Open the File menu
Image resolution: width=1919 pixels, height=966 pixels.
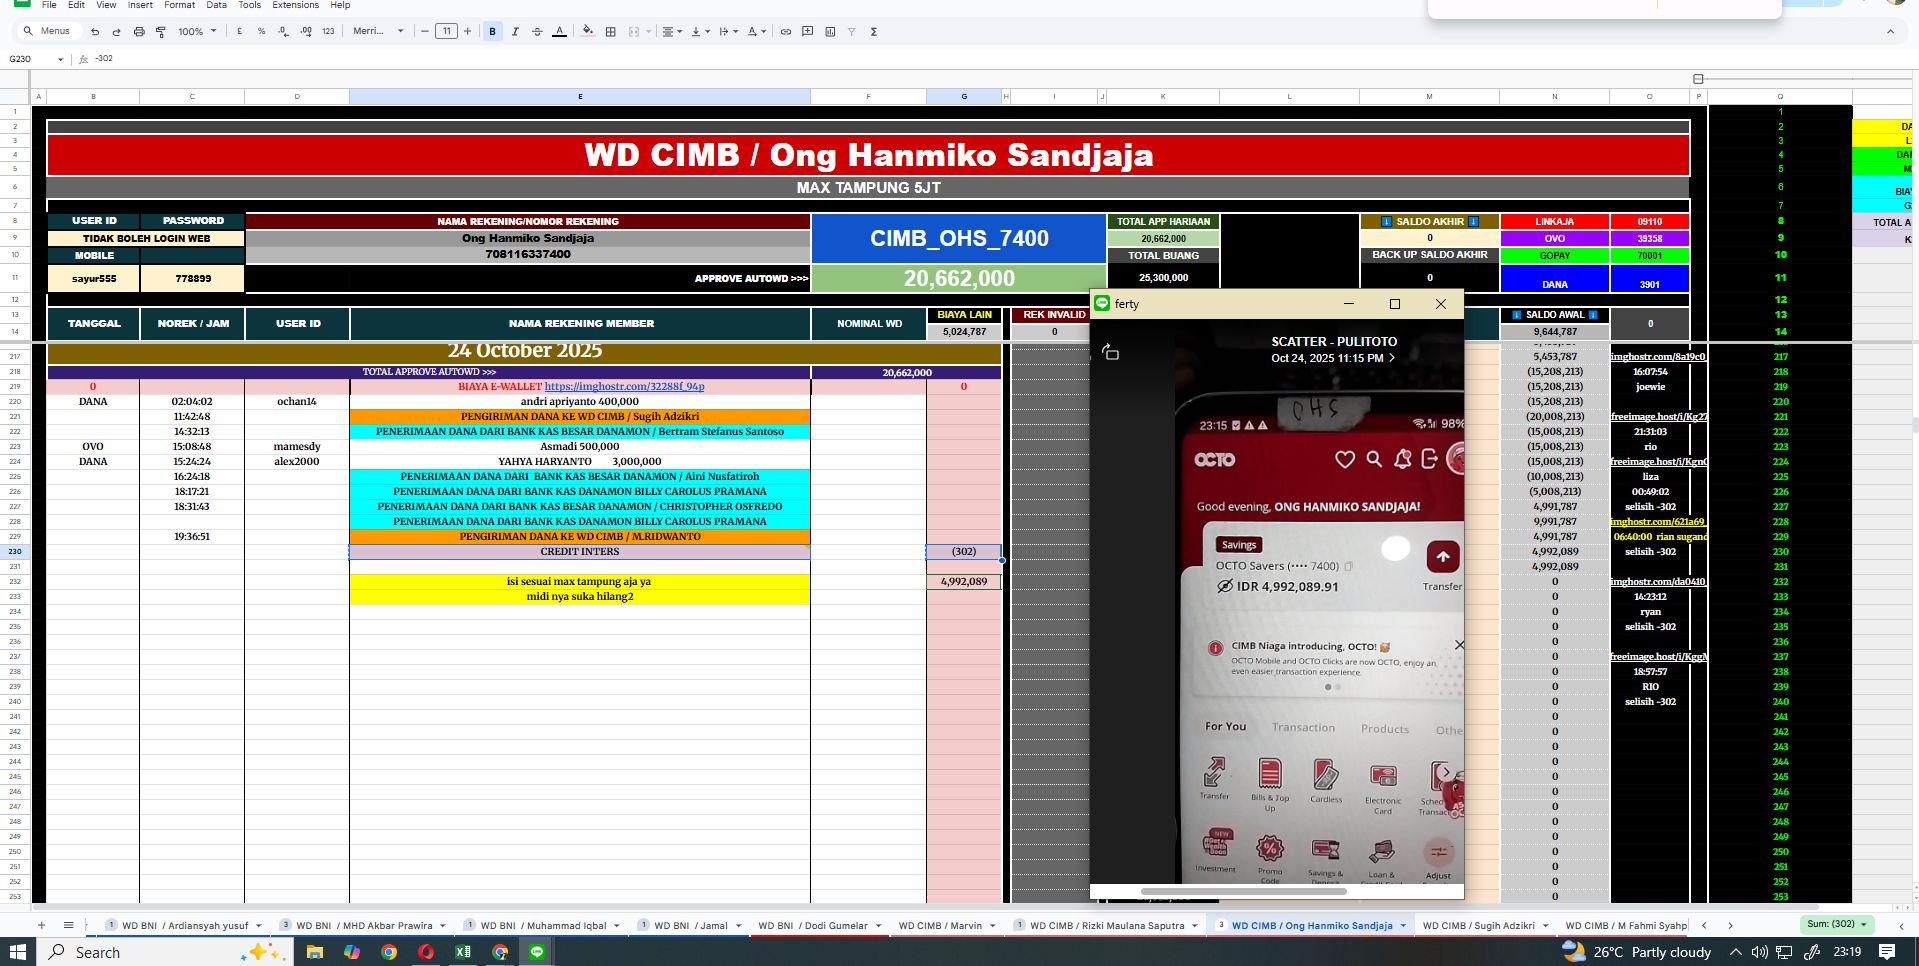pyautogui.click(x=49, y=5)
